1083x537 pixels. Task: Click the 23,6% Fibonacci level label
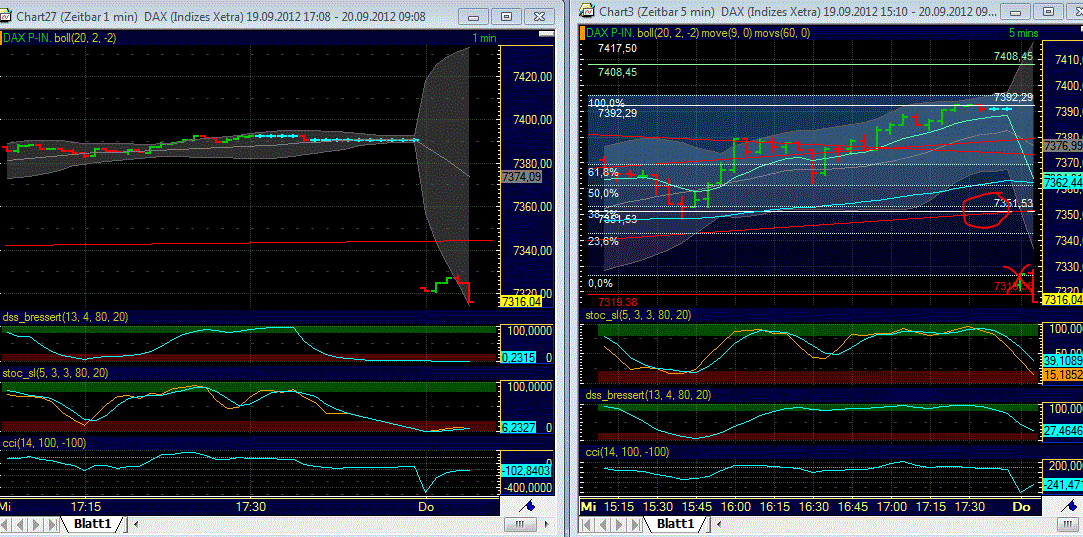click(603, 242)
